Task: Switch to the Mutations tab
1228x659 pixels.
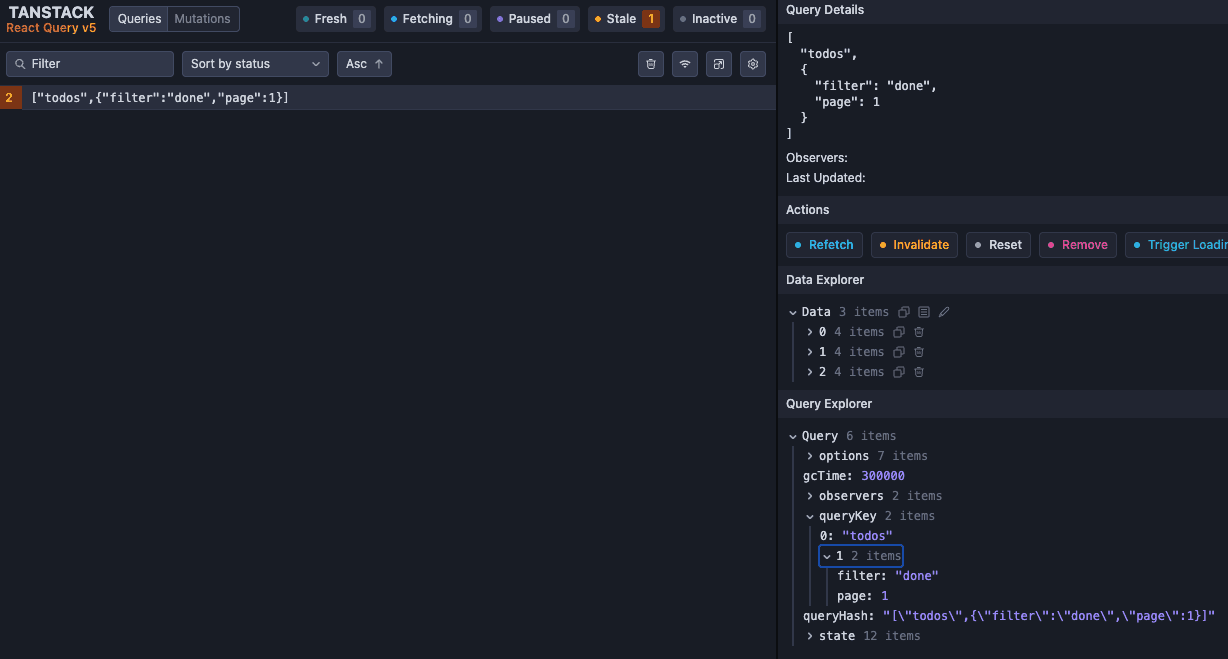Action: point(202,19)
